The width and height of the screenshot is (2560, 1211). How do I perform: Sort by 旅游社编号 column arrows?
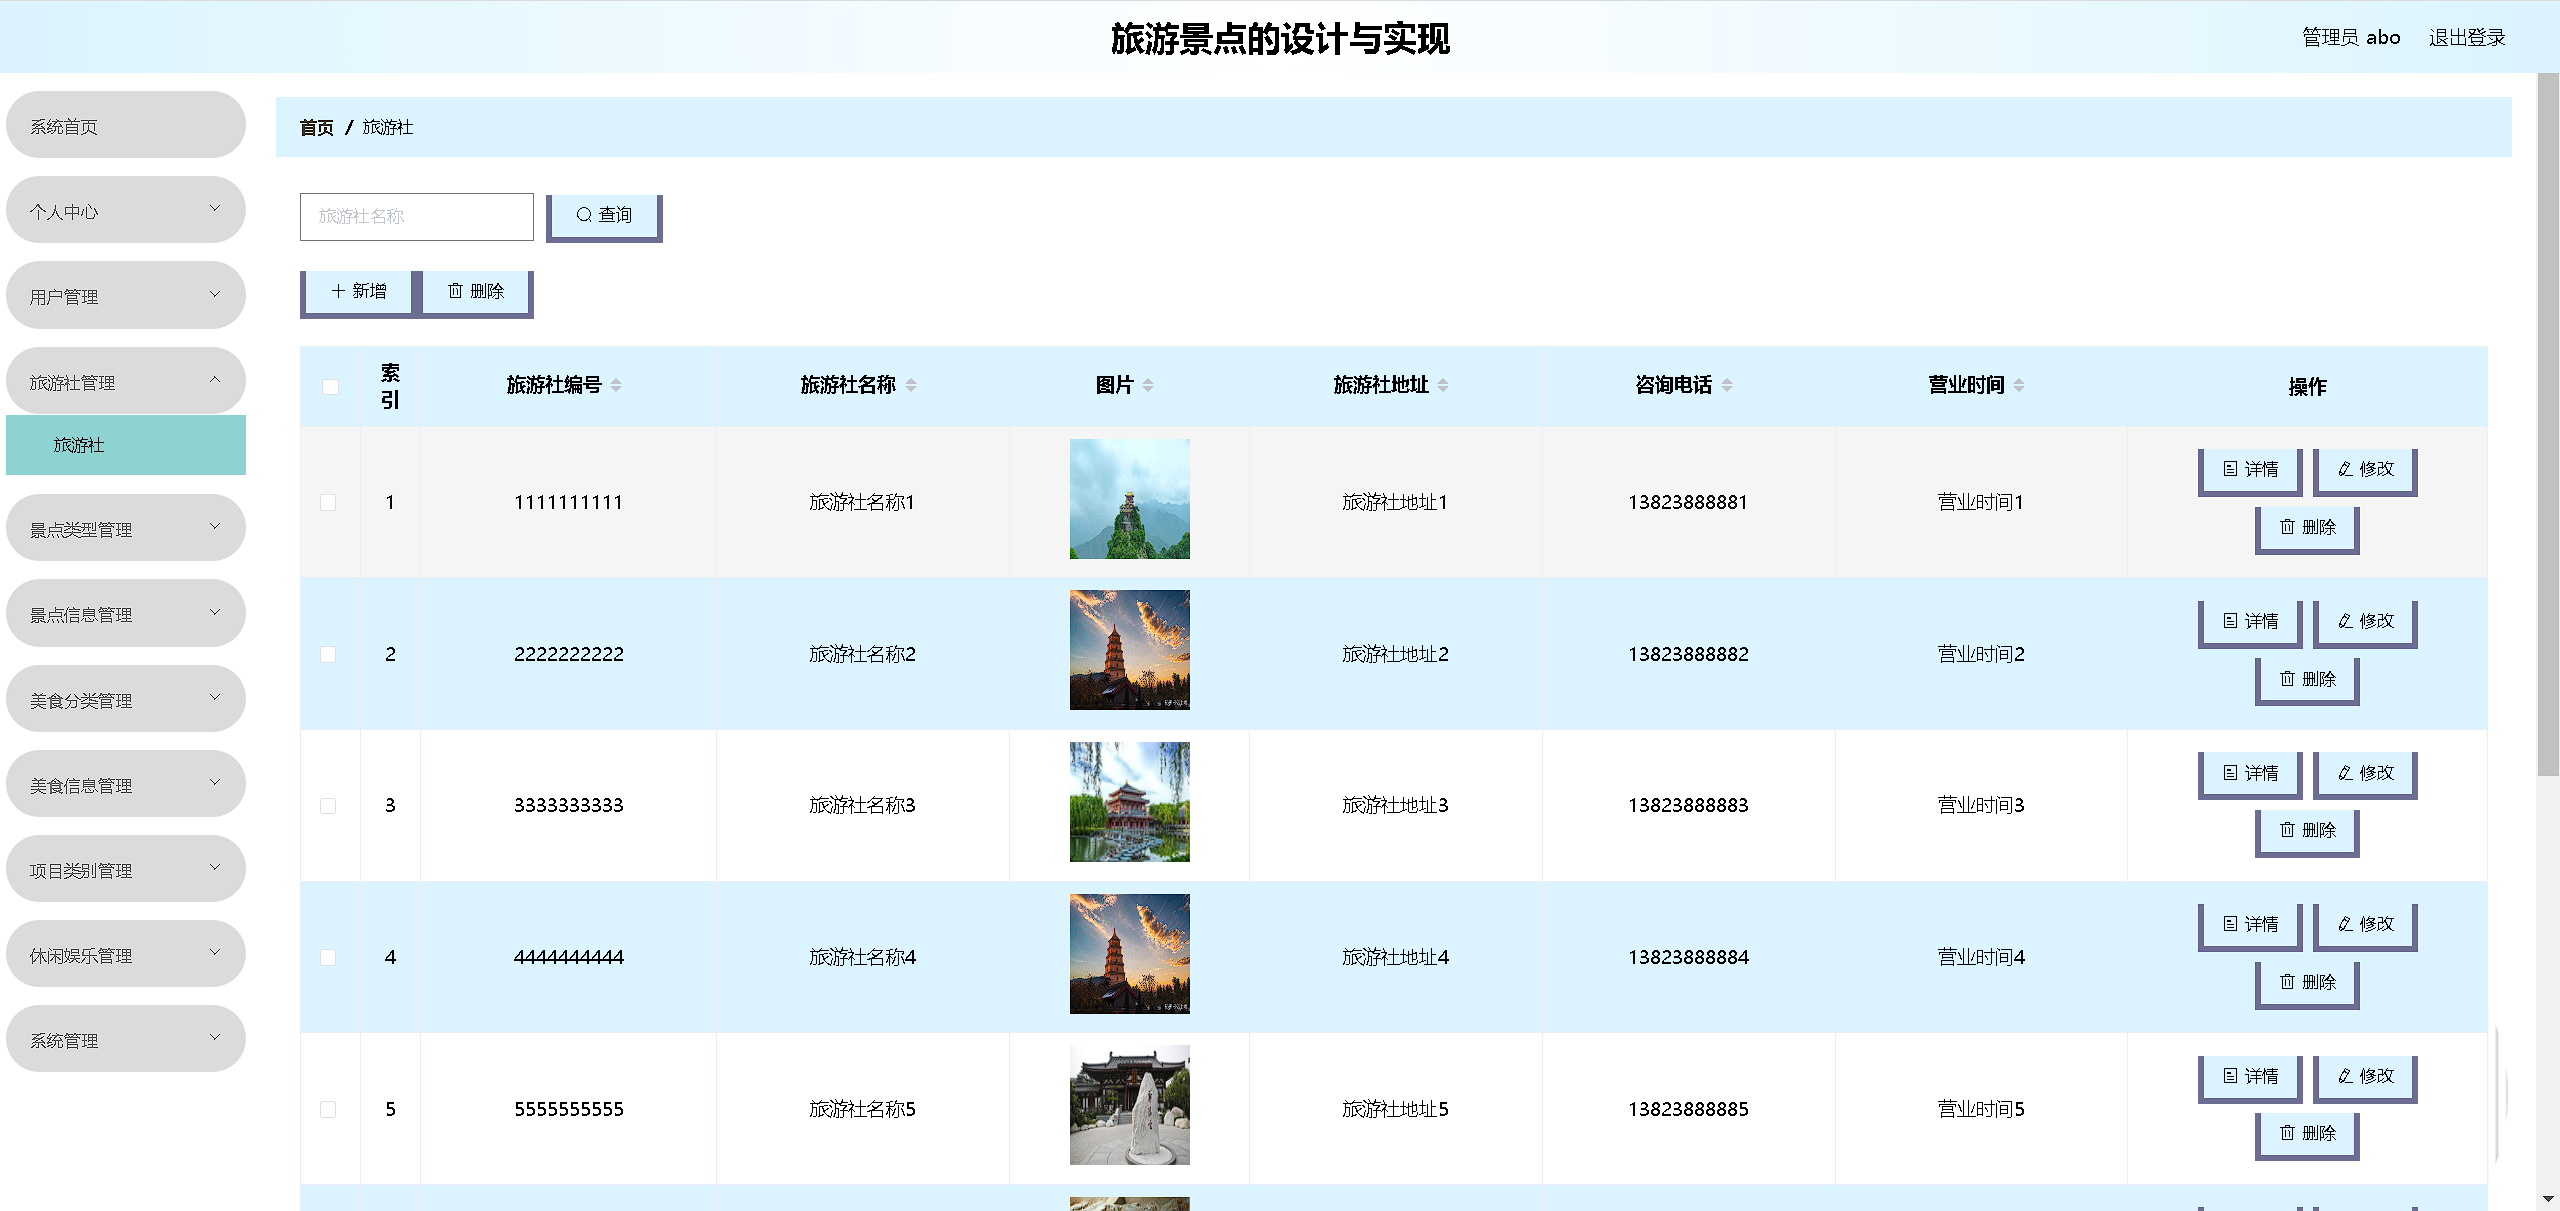(x=616, y=386)
